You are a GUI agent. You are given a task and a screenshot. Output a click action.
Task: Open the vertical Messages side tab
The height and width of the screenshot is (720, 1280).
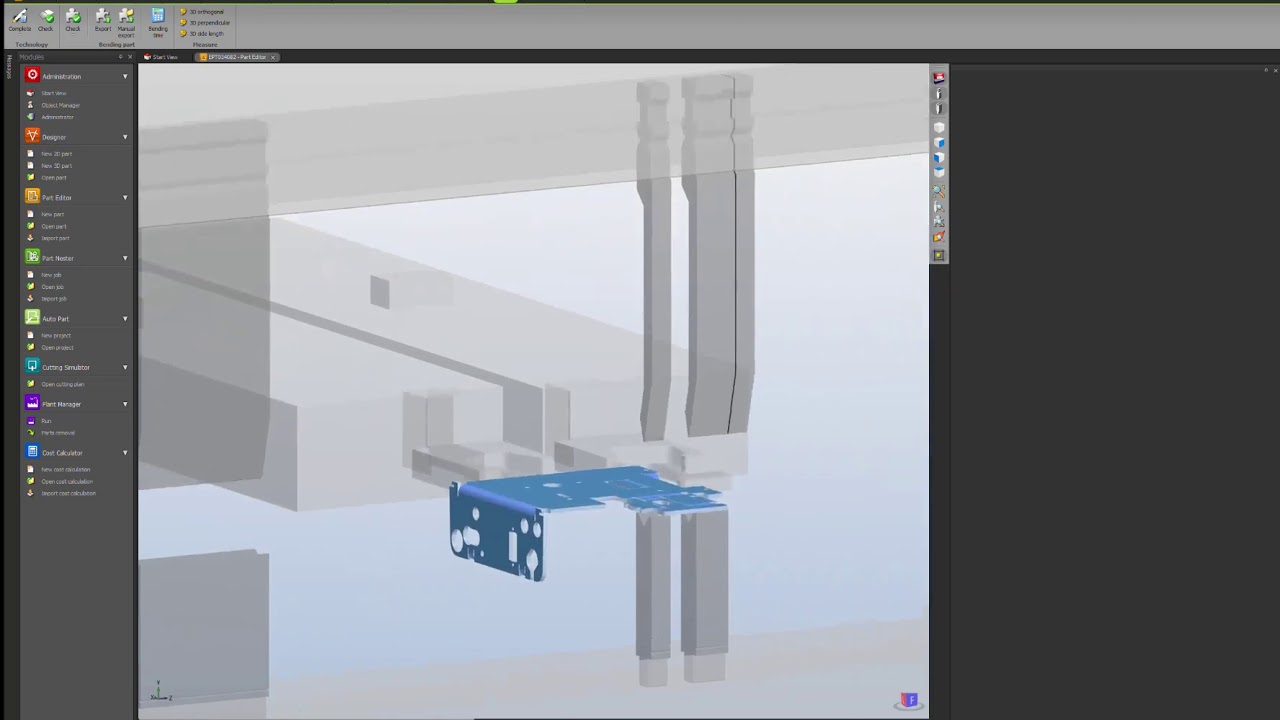pos(8,67)
